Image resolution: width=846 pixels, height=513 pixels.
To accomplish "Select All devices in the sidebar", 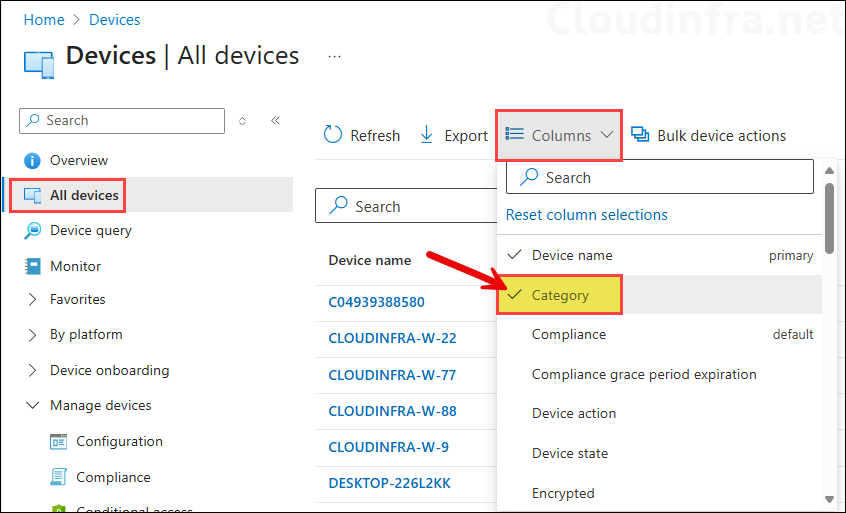I will [x=84, y=196].
